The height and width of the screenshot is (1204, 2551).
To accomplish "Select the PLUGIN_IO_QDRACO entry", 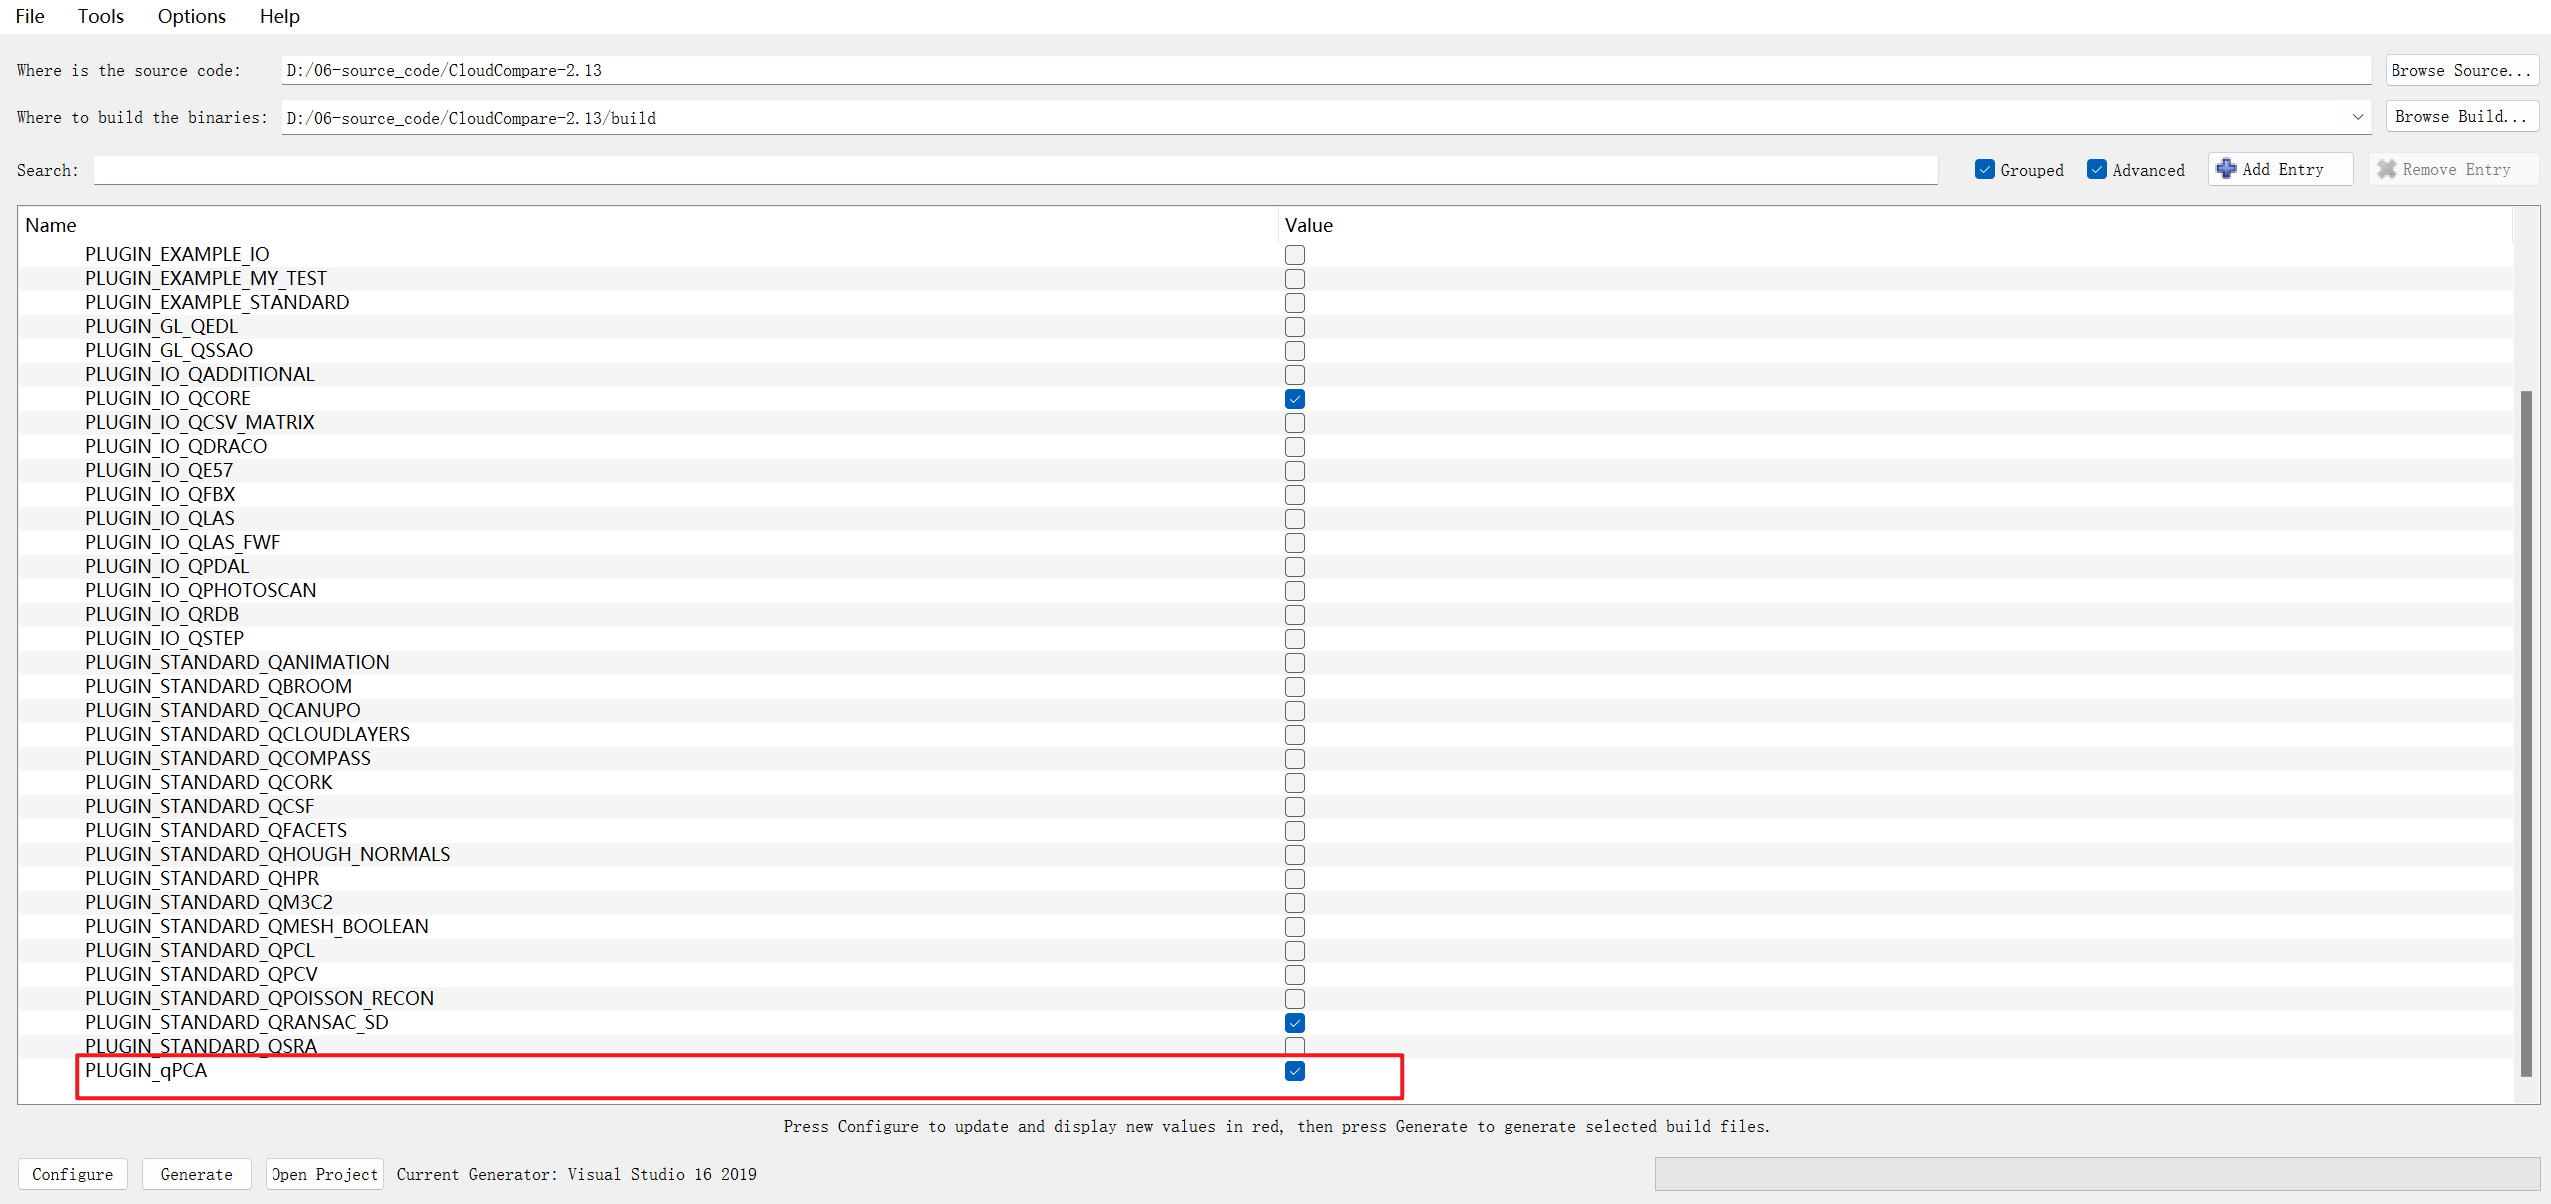I will tap(176, 446).
